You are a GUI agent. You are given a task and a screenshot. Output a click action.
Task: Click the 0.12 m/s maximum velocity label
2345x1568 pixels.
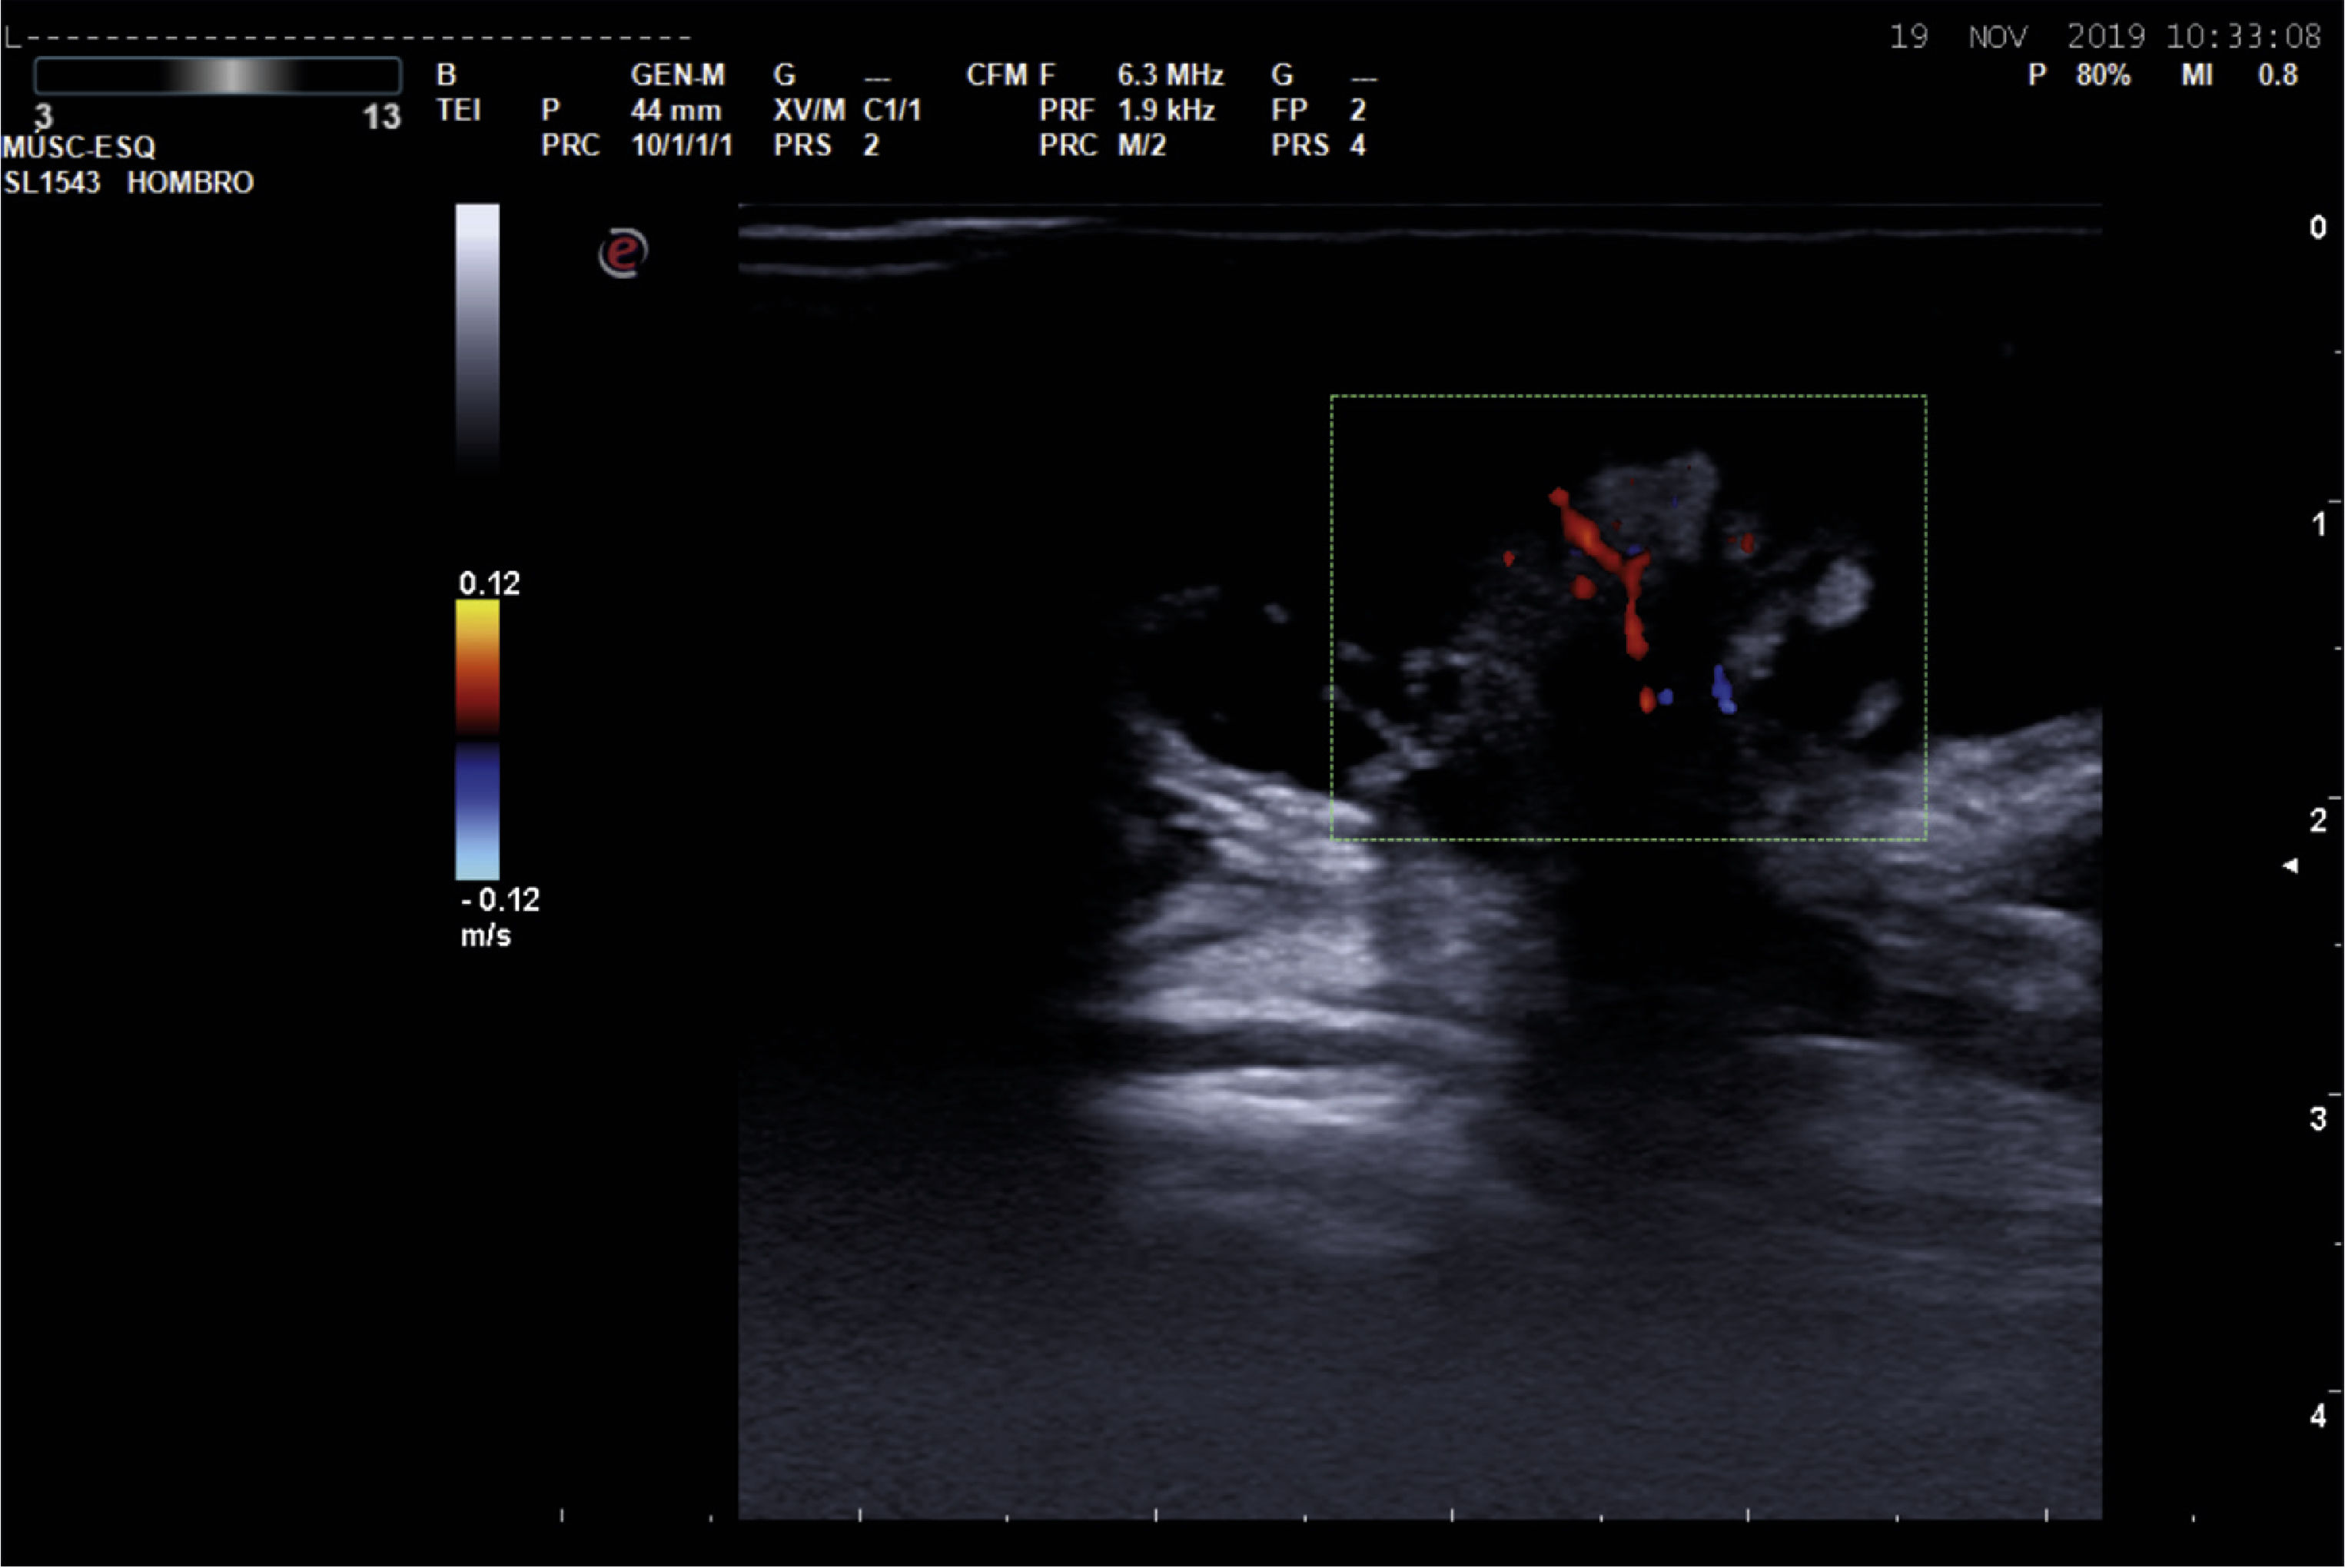489,583
